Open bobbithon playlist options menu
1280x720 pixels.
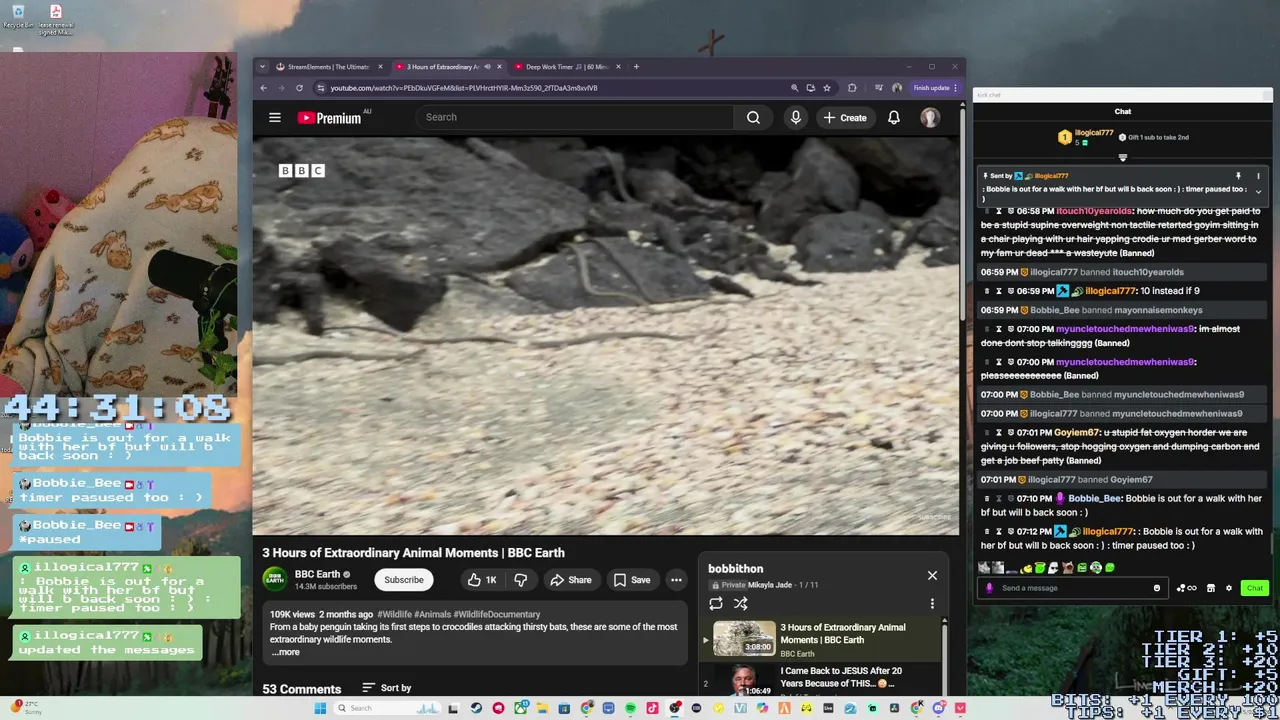(x=932, y=603)
